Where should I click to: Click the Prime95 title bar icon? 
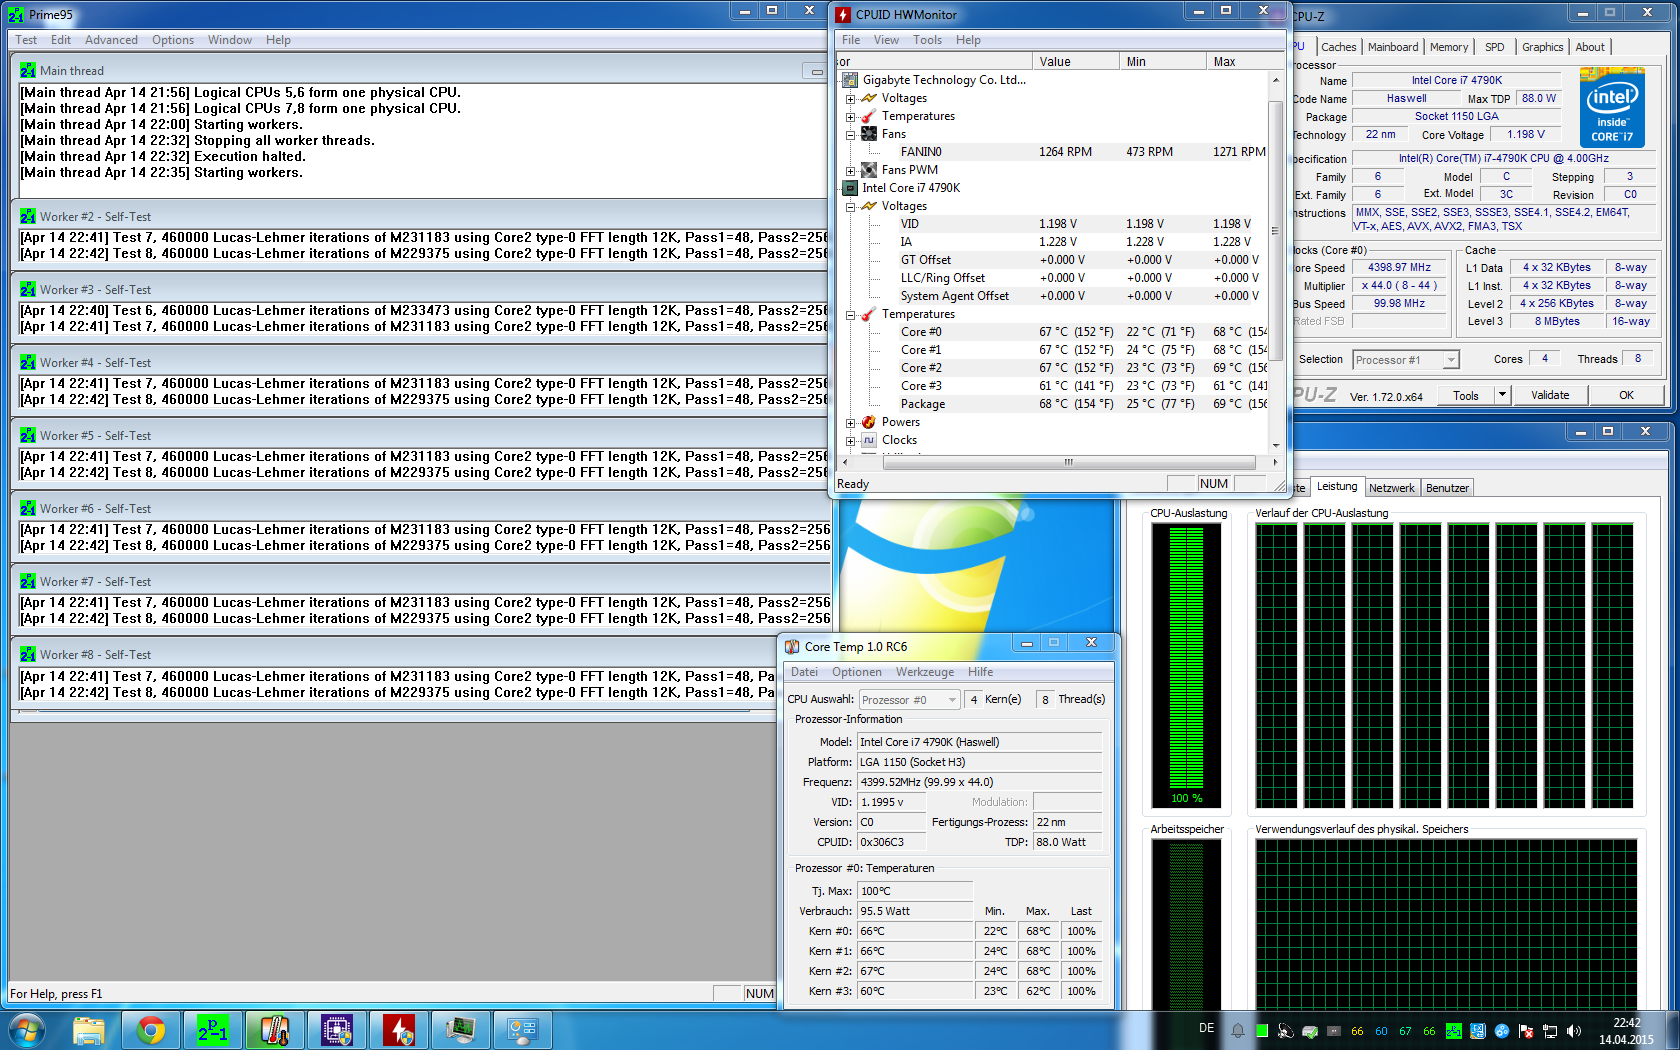point(16,15)
